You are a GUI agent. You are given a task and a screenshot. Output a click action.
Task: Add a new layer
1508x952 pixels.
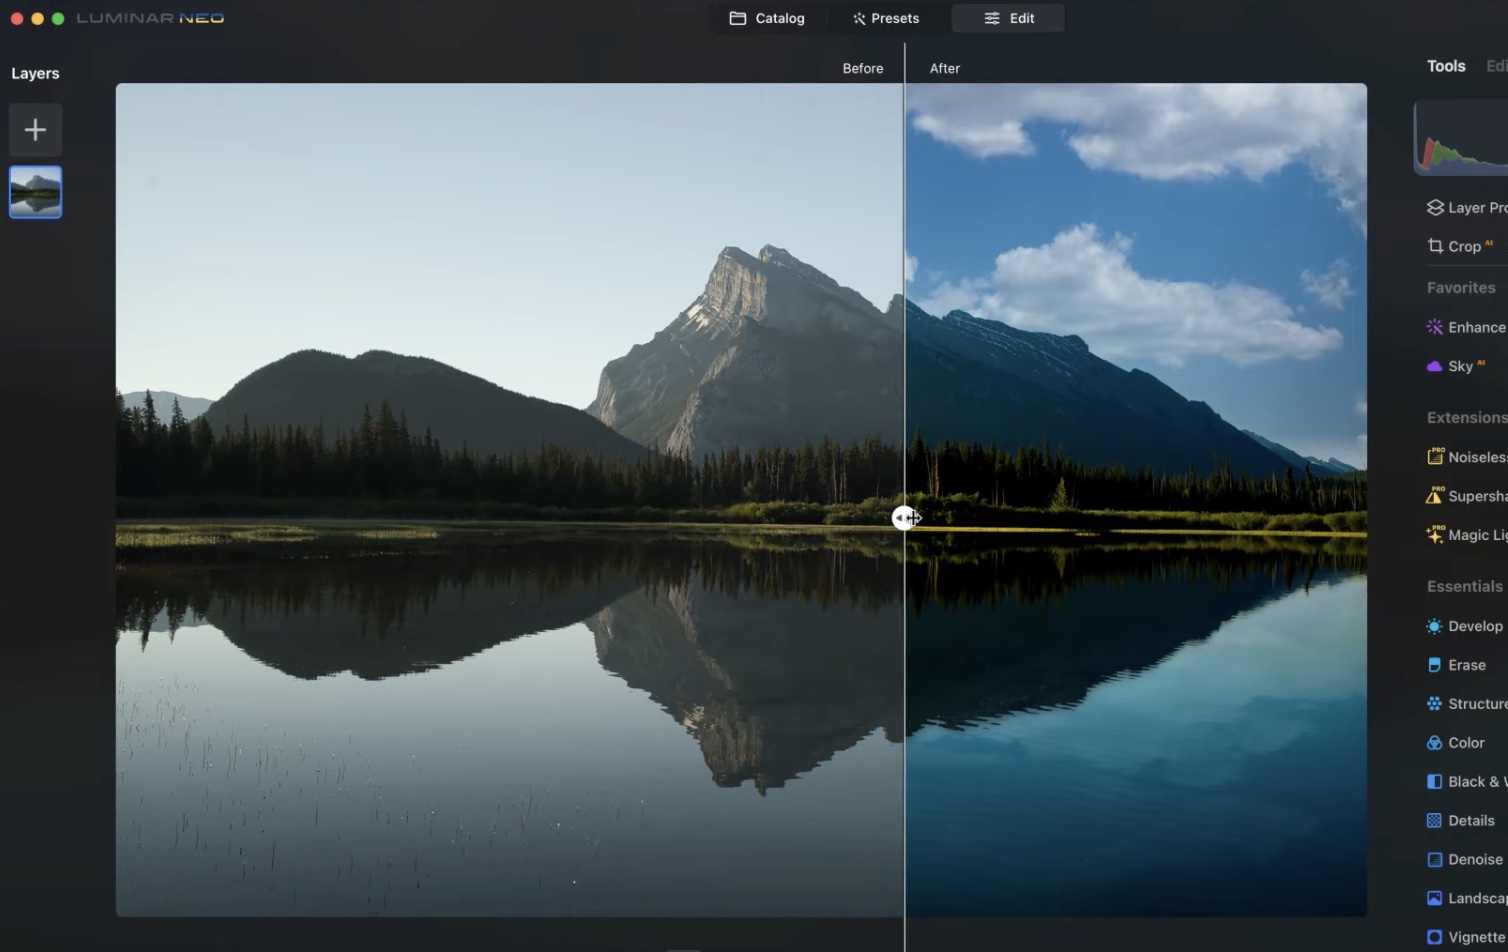click(x=35, y=129)
